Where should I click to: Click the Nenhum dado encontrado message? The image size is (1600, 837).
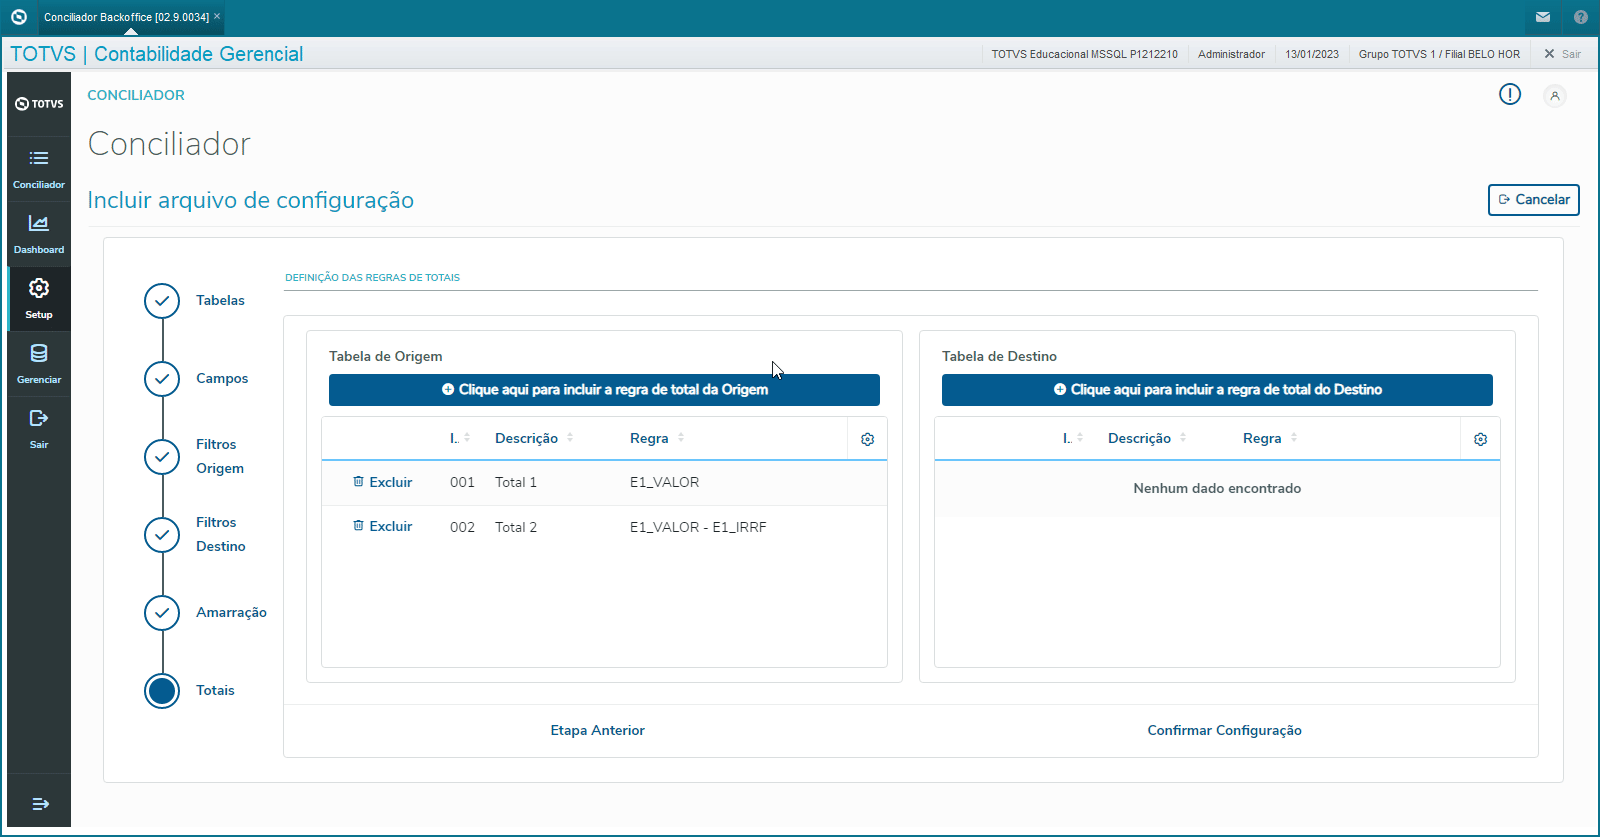(1217, 488)
